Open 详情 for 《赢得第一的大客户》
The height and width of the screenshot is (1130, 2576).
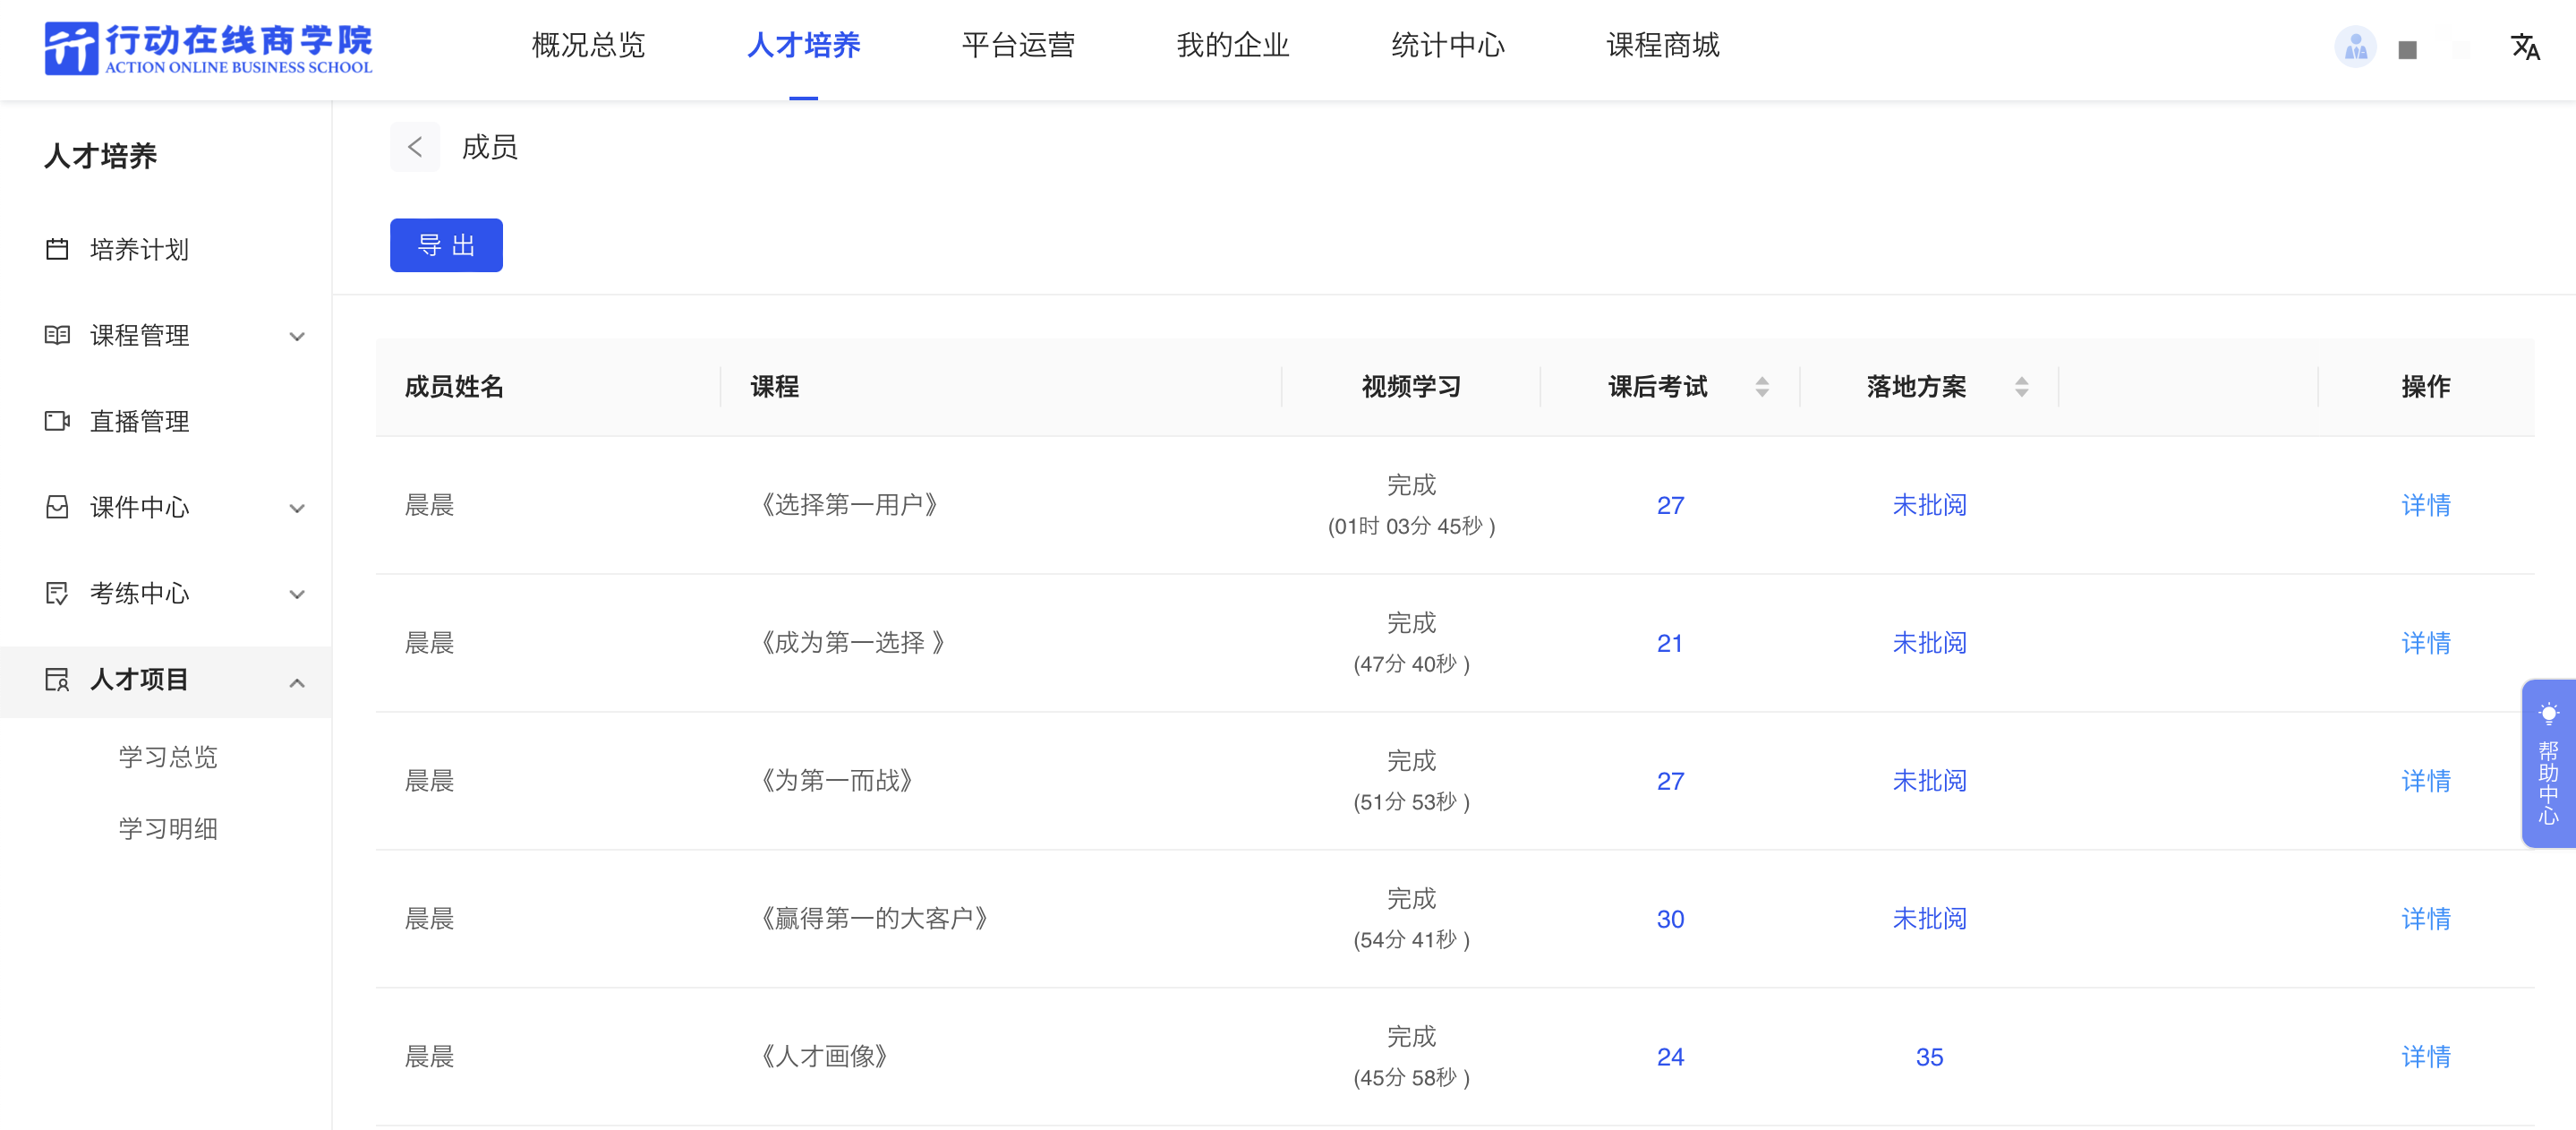[2426, 919]
